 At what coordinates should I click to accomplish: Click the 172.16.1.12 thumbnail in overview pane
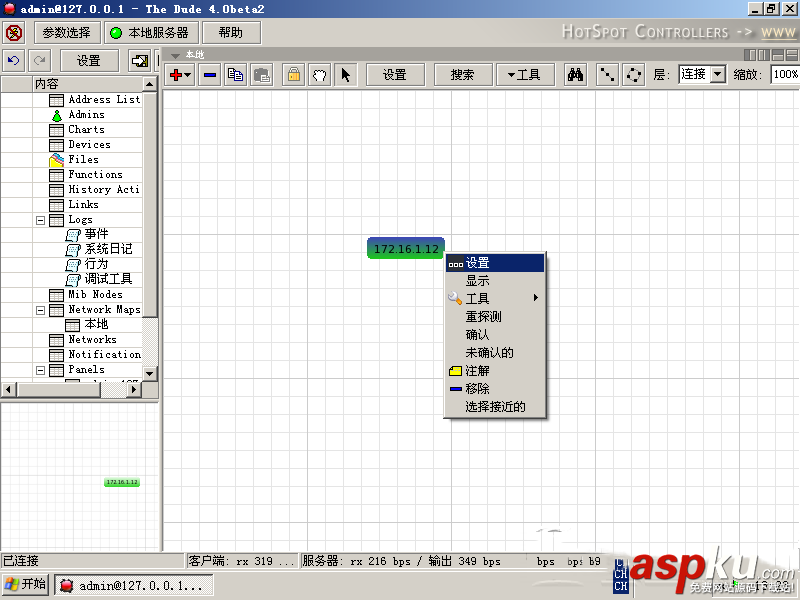122,482
